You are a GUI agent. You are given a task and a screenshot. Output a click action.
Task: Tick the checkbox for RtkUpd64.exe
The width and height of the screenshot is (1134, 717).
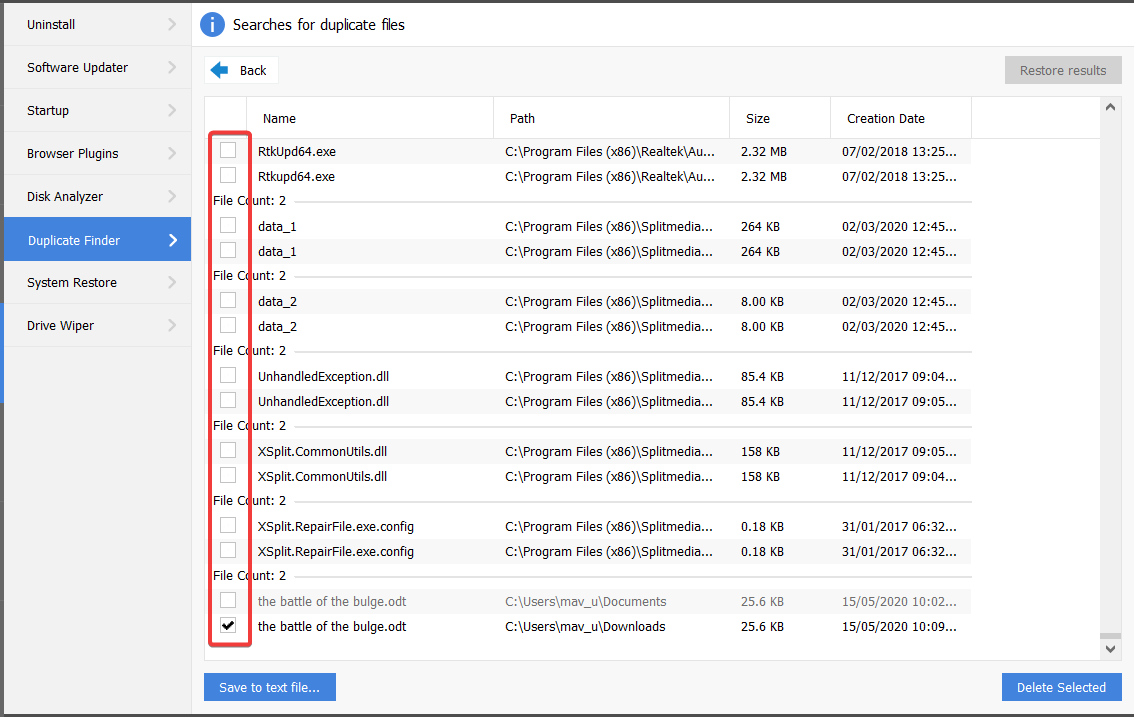coord(228,150)
